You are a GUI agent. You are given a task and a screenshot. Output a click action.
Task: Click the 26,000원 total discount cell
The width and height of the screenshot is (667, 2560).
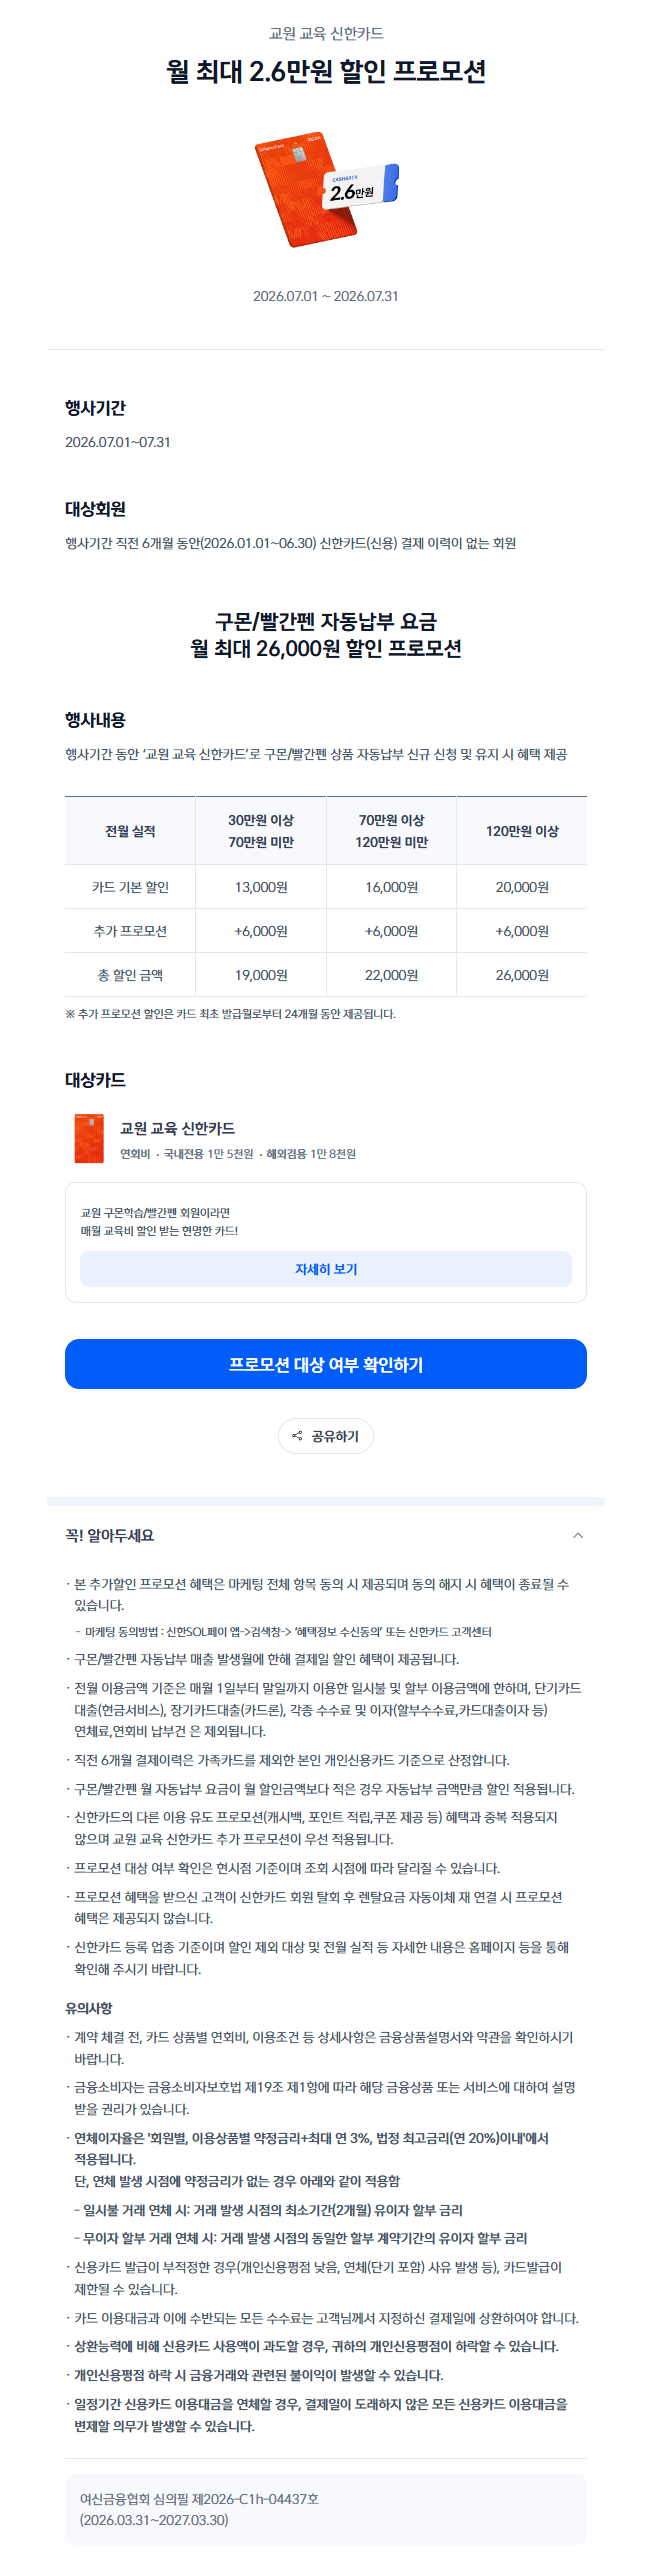(522, 975)
